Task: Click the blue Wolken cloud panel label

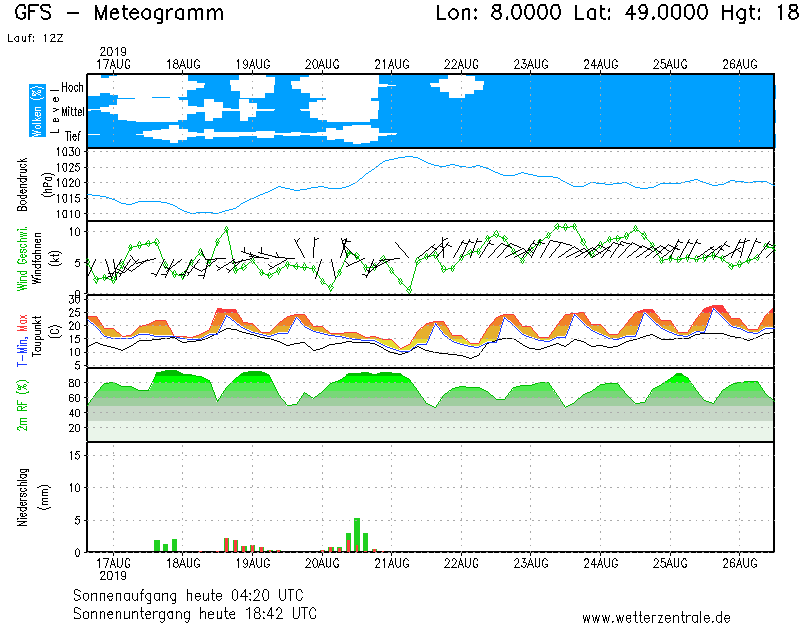Action: 37,111
